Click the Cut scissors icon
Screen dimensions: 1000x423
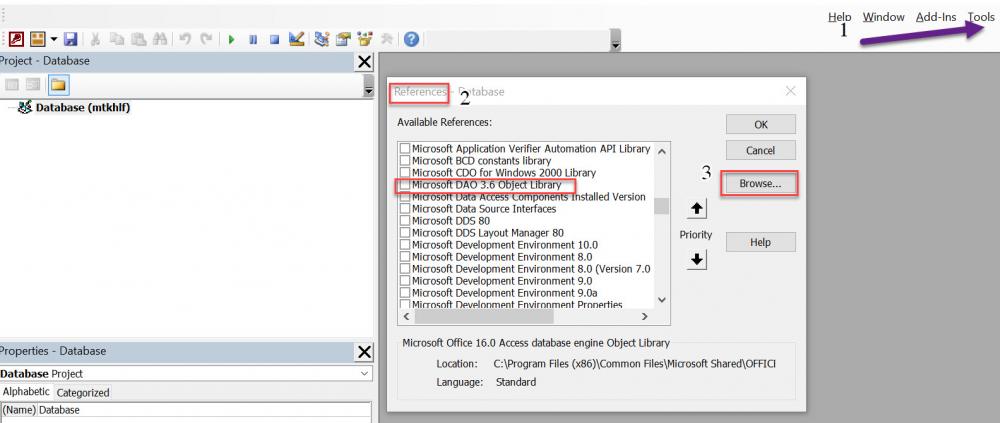pos(95,40)
